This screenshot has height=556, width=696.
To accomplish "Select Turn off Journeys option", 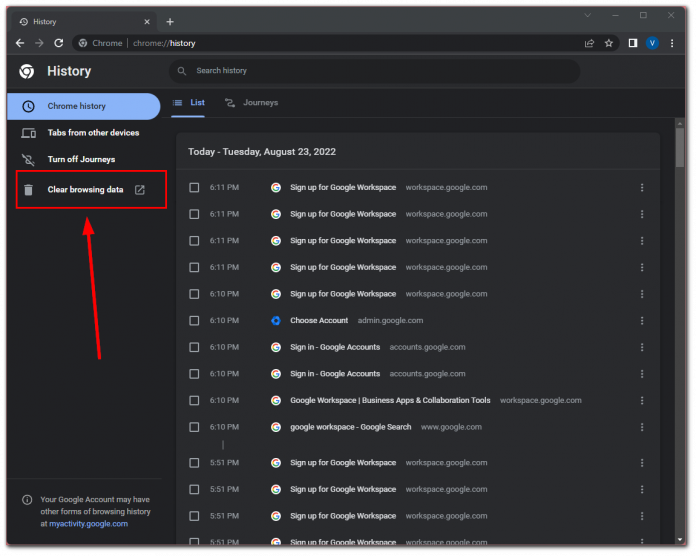I will tap(83, 159).
